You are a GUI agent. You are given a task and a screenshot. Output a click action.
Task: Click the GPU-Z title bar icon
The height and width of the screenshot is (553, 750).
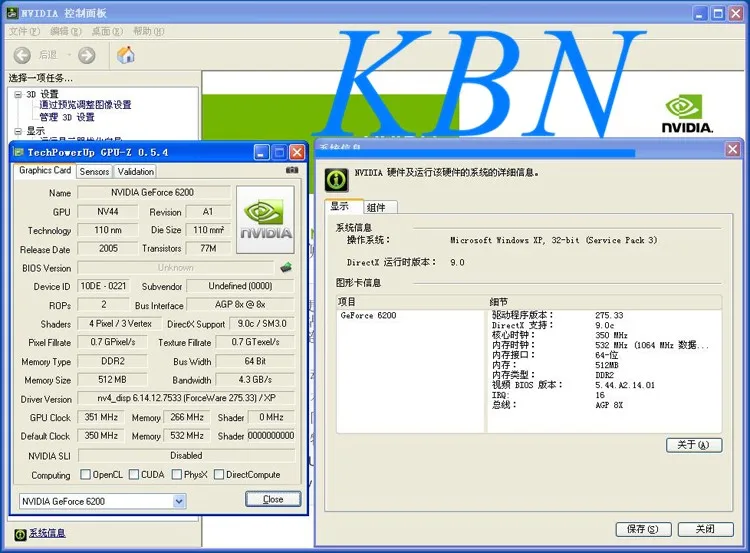tap(19, 153)
